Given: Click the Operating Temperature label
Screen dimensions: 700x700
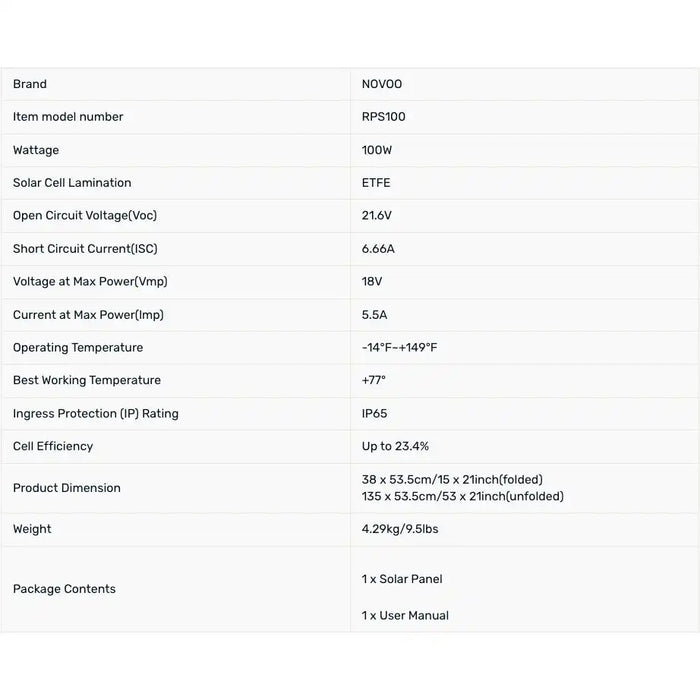Looking at the screenshot, I should (78, 348).
